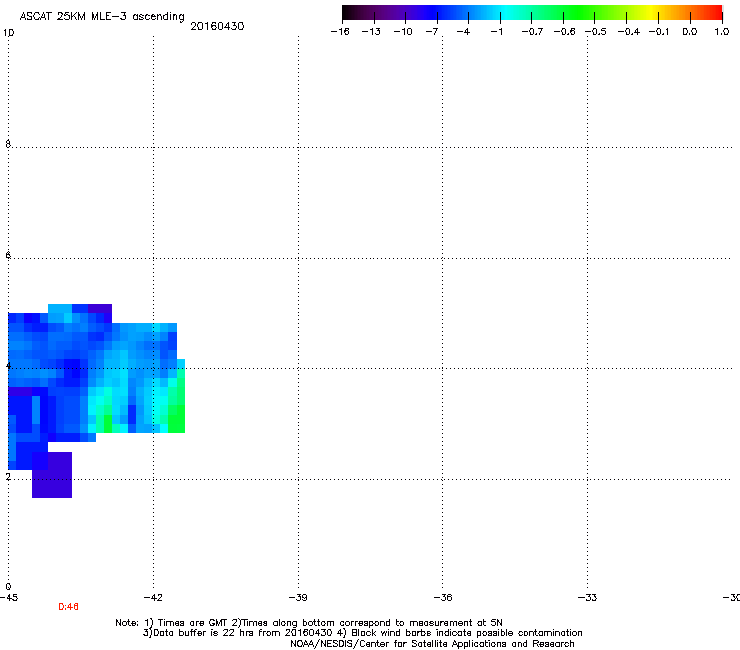Click the large purple data block near latitude 2
Screen dimensions: 740x650
coord(52,475)
